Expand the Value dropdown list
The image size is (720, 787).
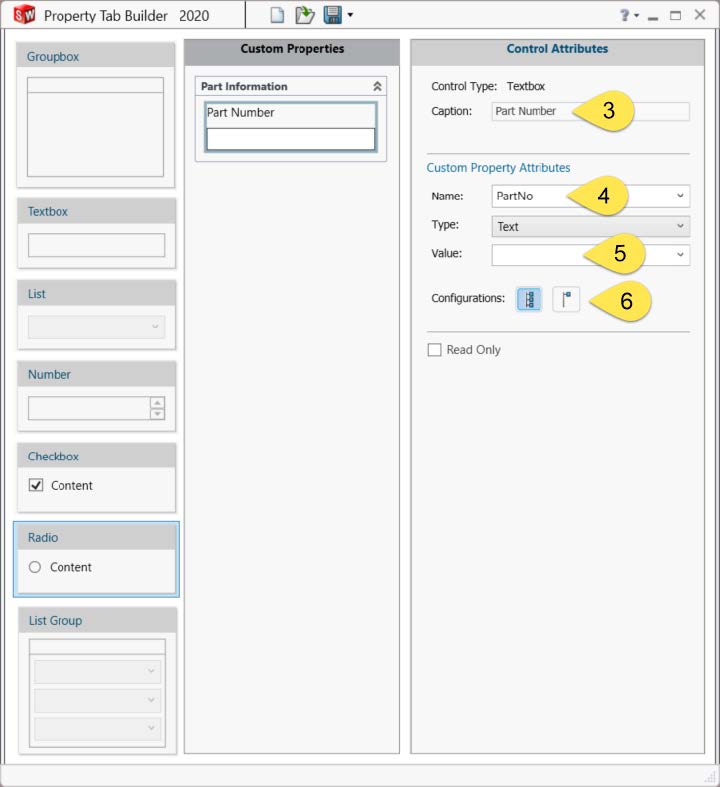(x=681, y=255)
